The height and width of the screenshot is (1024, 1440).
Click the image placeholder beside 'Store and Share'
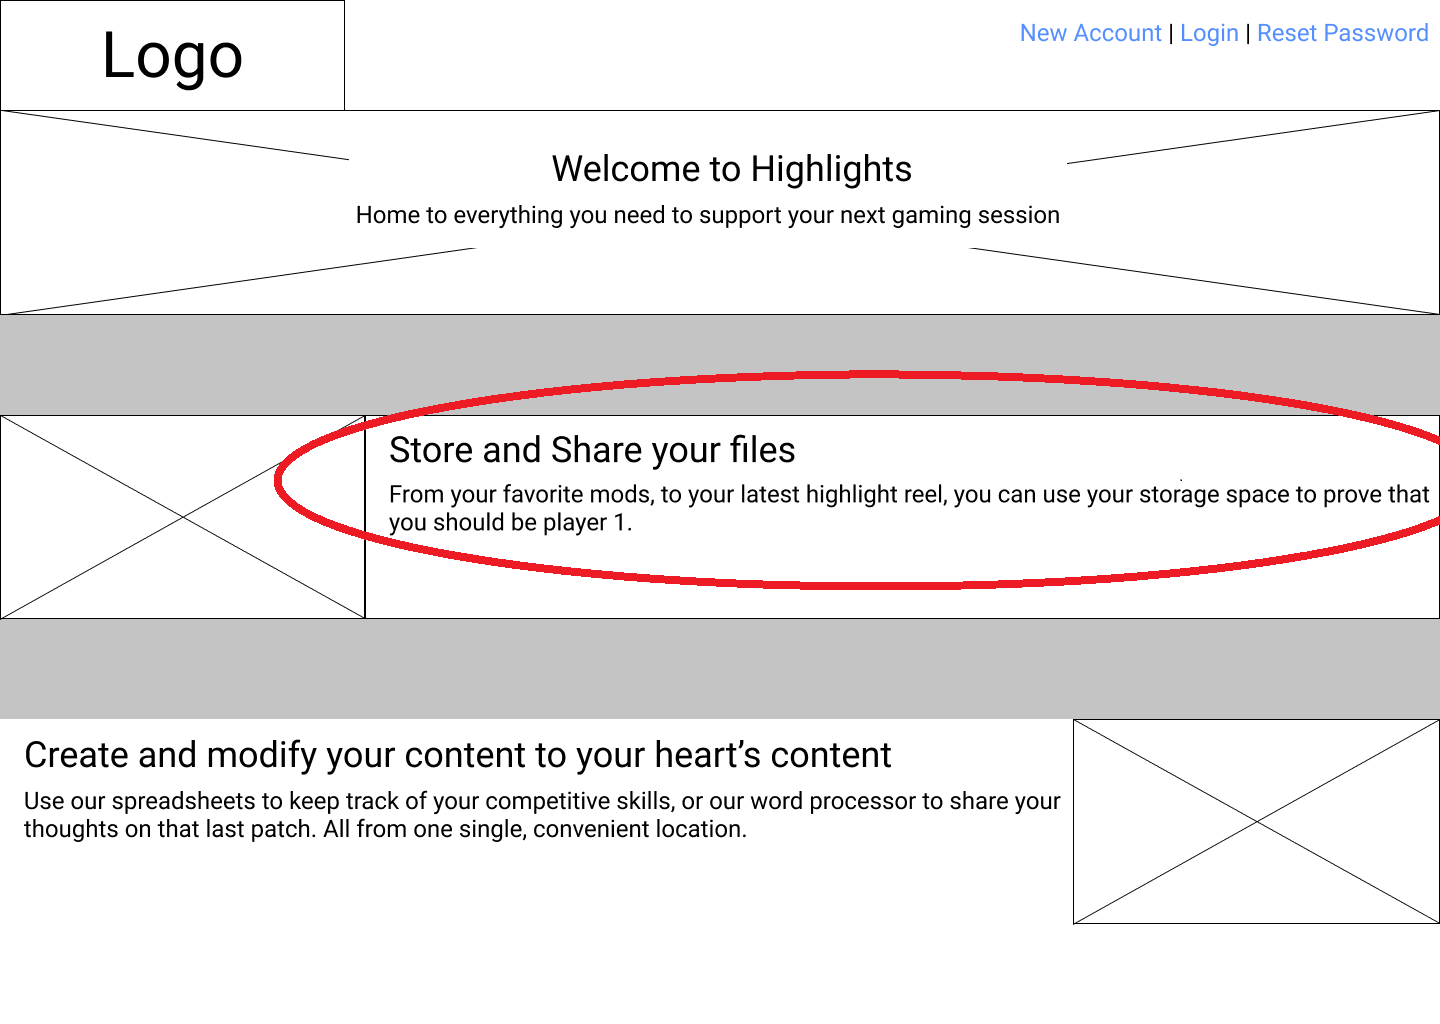pyautogui.click(x=183, y=517)
